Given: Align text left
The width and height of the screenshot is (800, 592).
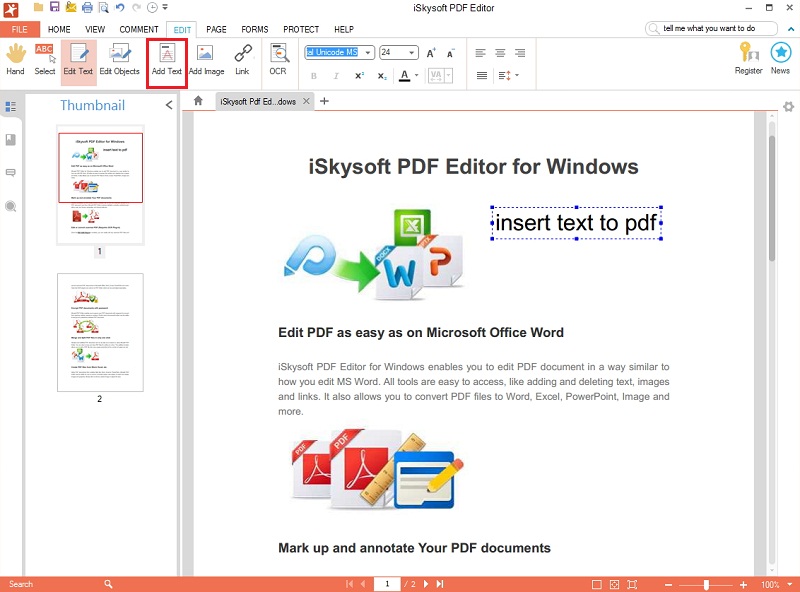Looking at the screenshot, I should (x=480, y=53).
